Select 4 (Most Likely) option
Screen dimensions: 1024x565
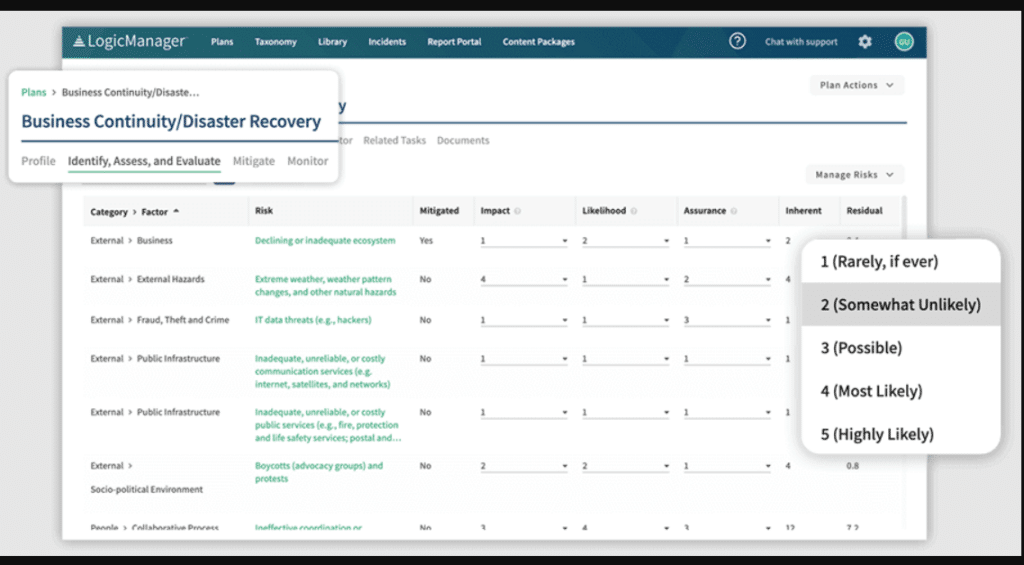(901, 391)
